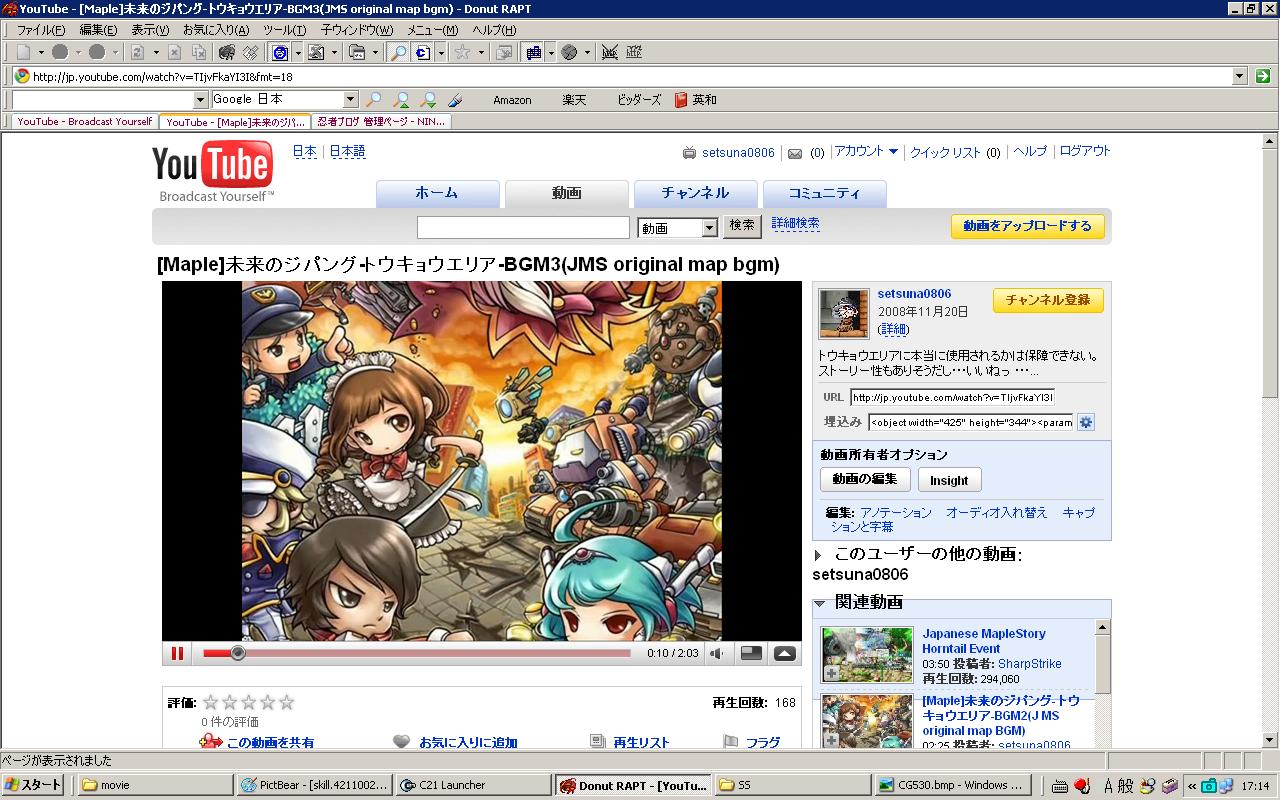Open the お気に入り(A) favorites menu
This screenshot has height=800, width=1280.
pyautogui.click(x=216, y=30)
